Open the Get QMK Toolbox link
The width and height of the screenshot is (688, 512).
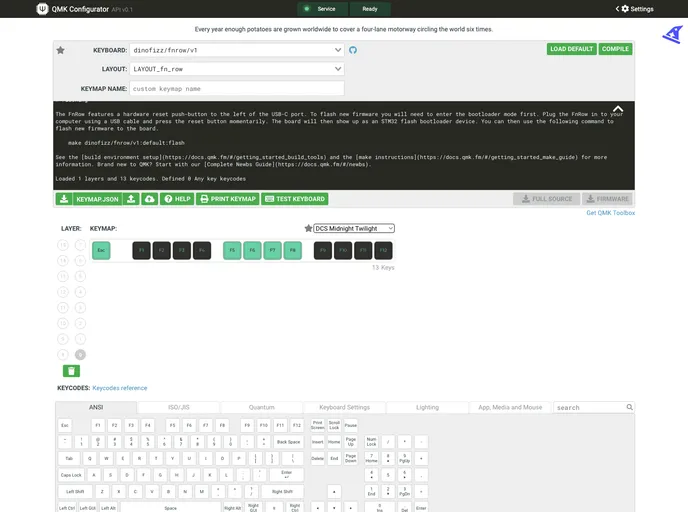click(x=610, y=213)
